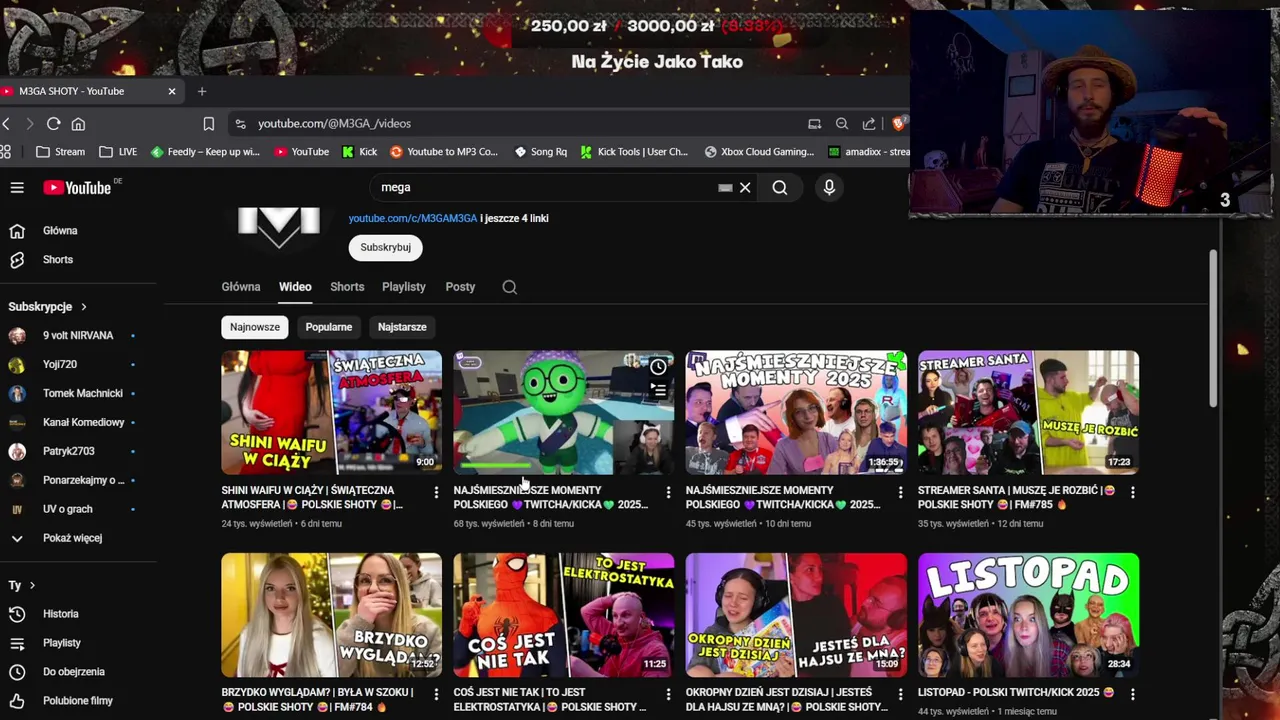Reload the page with the refresh icon
This screenshot has width=1280, height=720.
click(x=53, y=124)
